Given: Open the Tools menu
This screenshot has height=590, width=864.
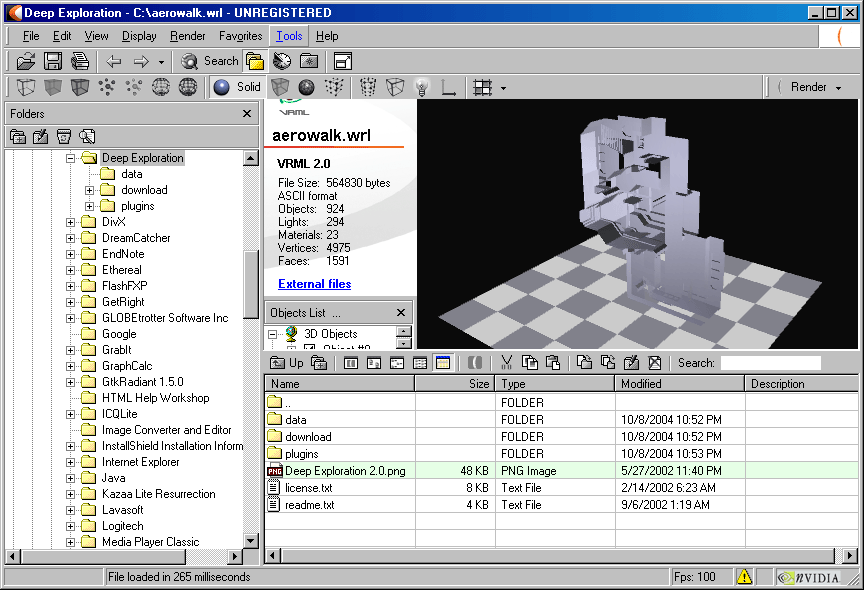Looking at the screenshot, I should click(289, 36).
